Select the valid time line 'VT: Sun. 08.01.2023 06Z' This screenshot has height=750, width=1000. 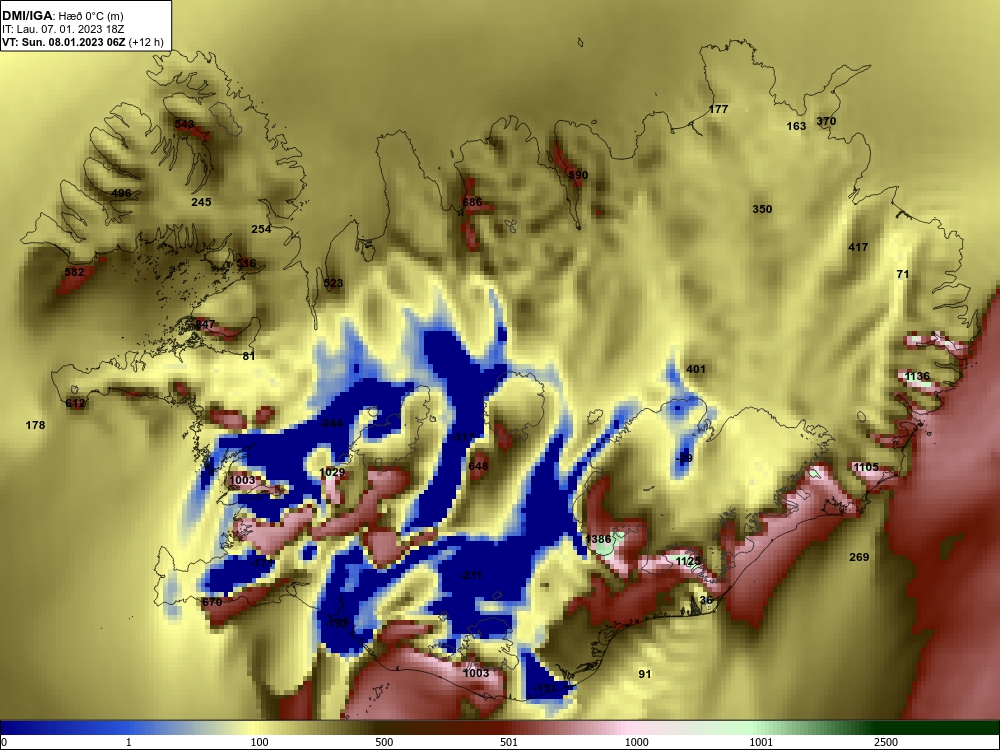pyautogui.click(x=66, y=43)
